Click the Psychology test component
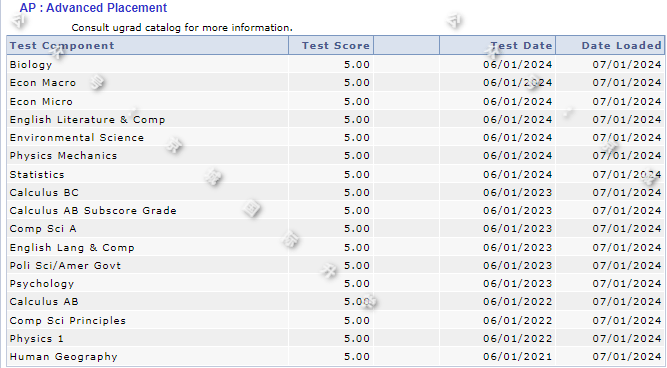This screenshot has width=667, height=368. [42, 284]
